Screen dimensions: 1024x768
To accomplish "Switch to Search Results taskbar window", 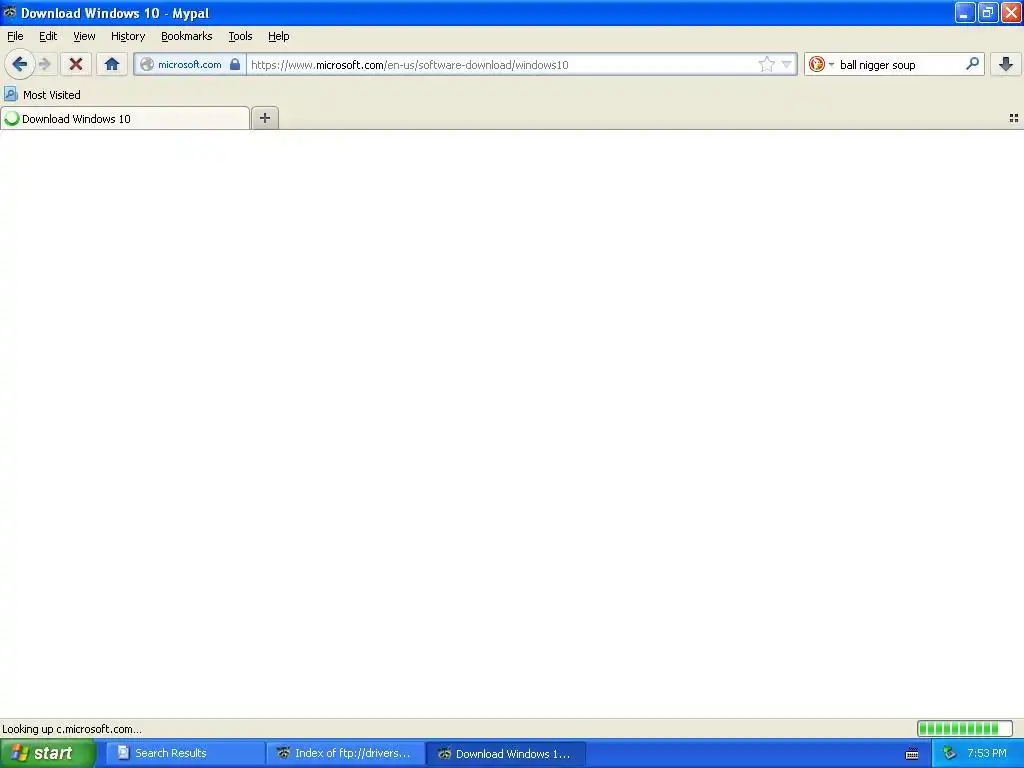I will tap(184, 753).
